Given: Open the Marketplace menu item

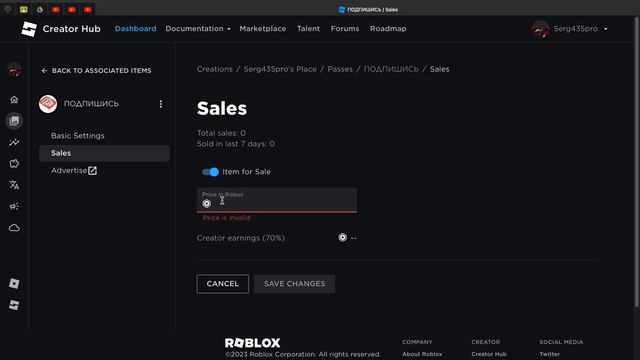Looking at the screenshot, I should (x=263, y=29).
